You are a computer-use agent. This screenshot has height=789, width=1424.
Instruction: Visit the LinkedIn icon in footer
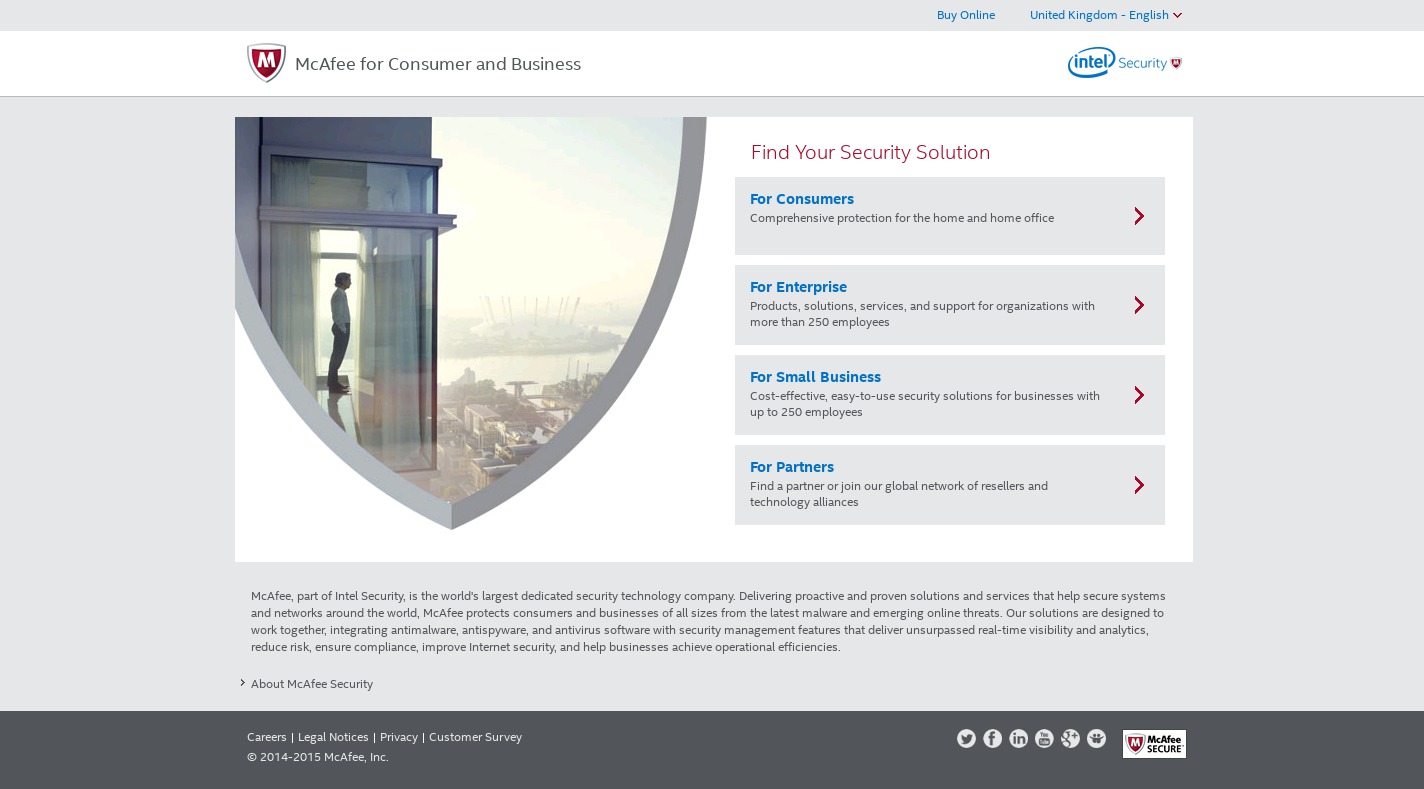coord(1018,738)
